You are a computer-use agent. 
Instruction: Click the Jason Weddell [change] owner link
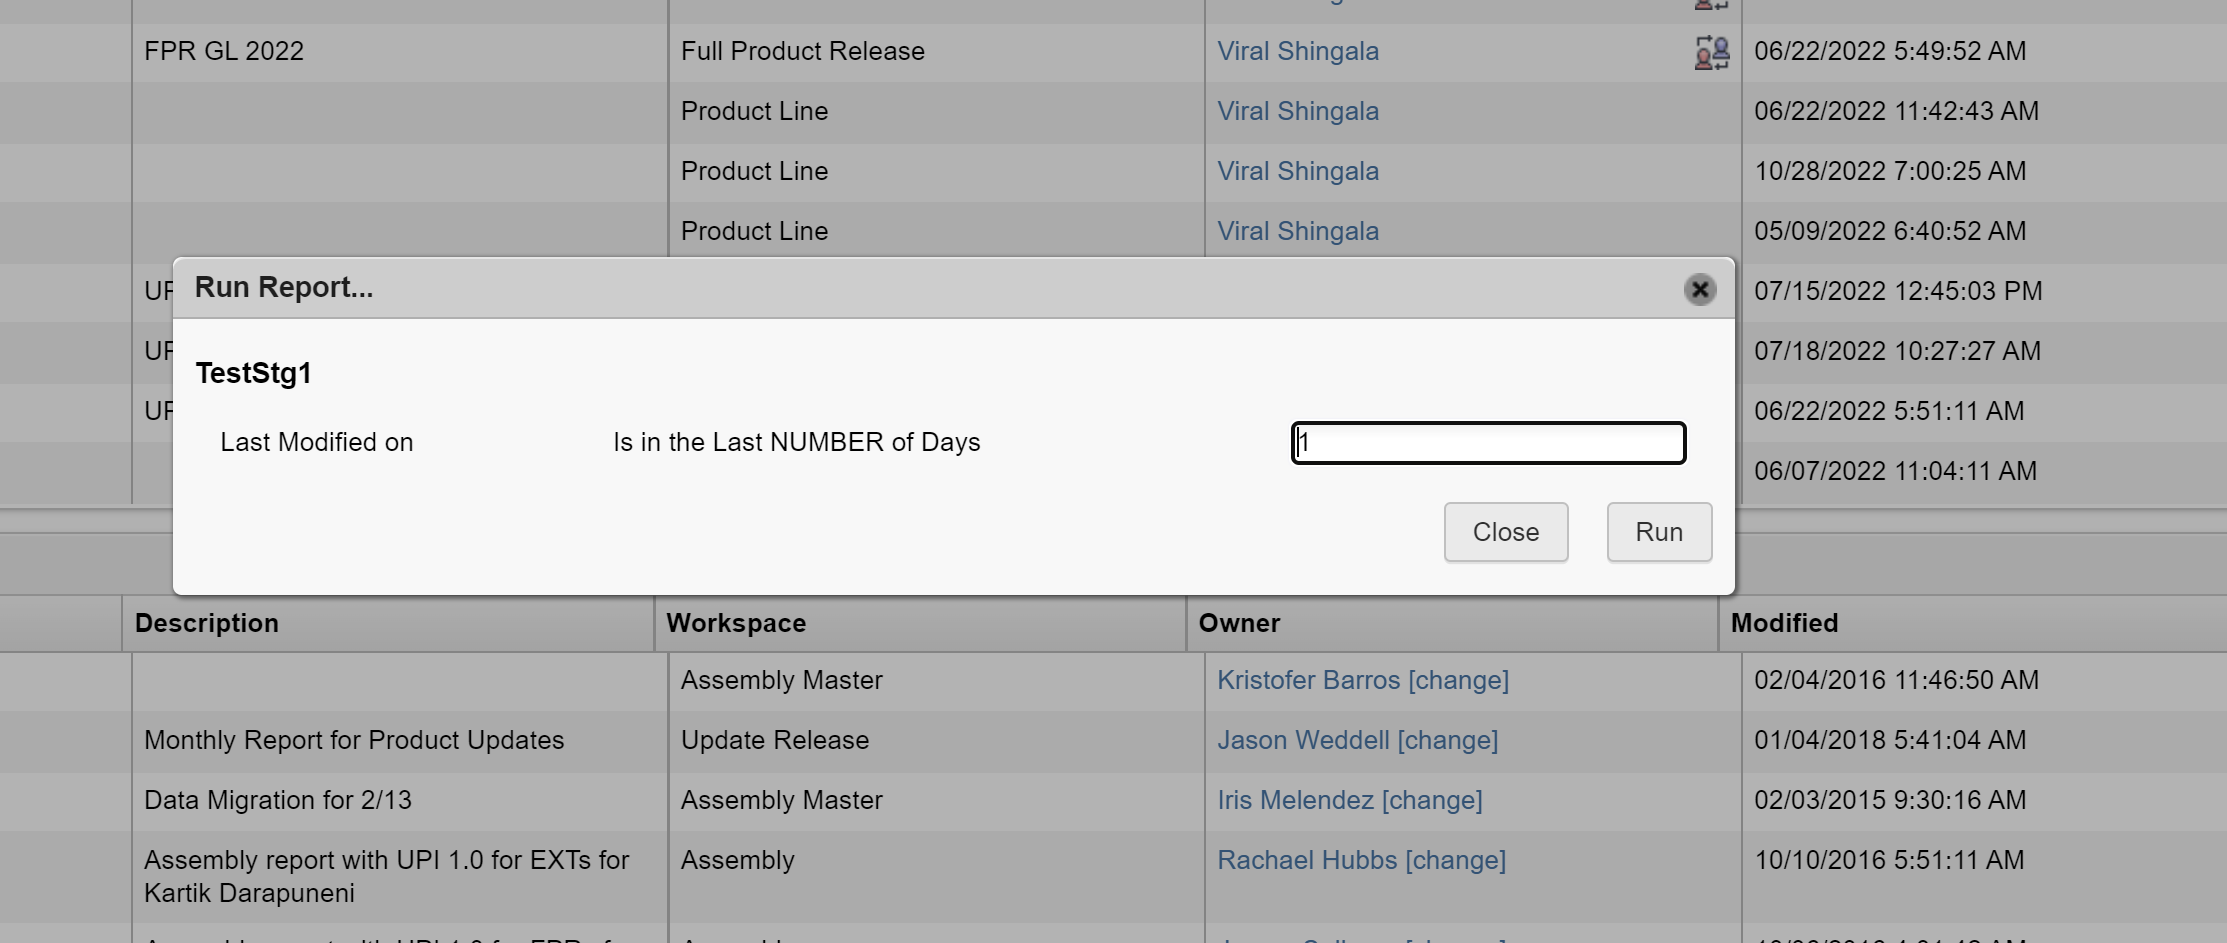1357,741
